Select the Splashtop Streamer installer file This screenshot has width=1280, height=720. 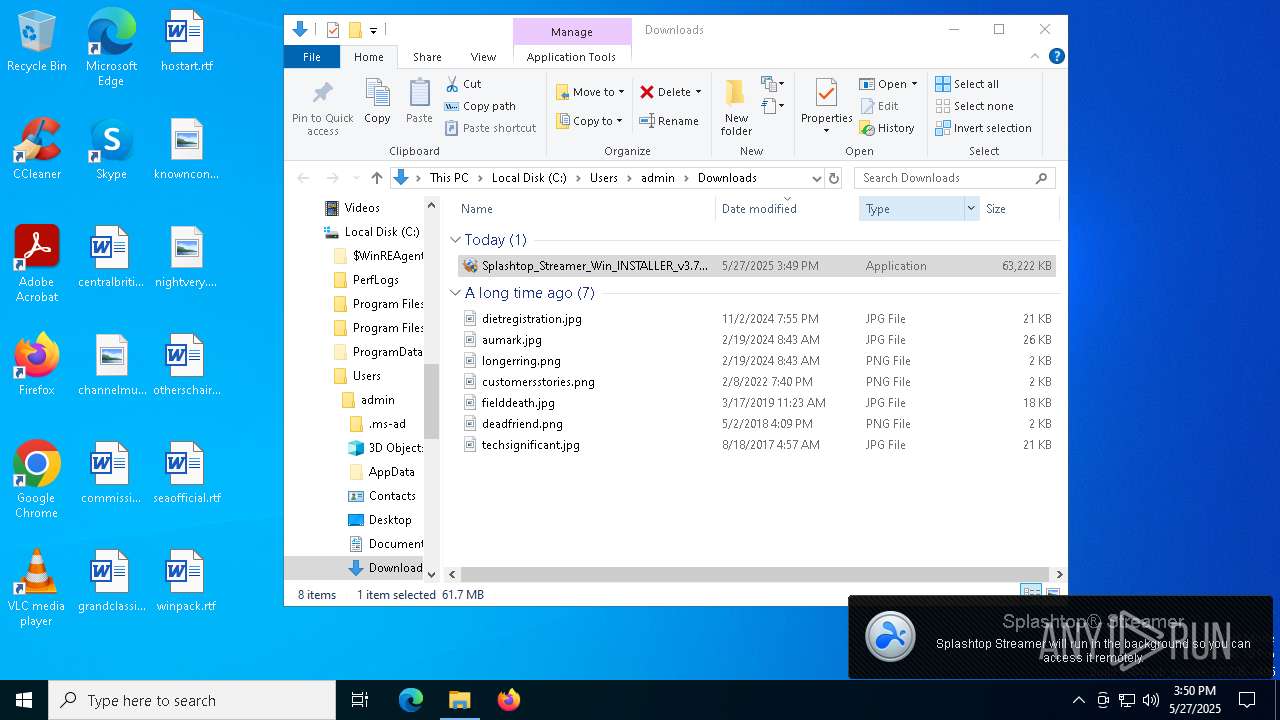757,266
